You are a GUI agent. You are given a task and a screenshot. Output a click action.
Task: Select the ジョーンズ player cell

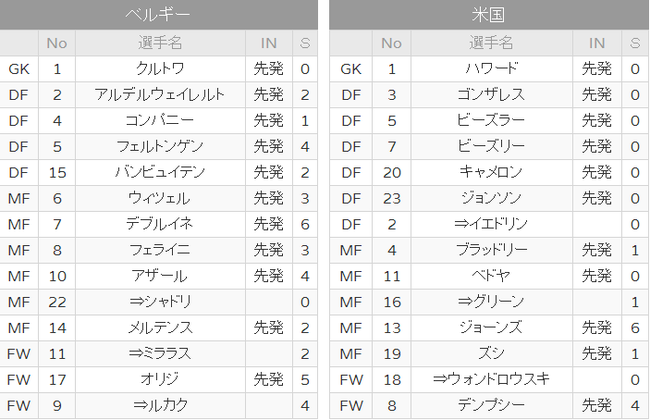pos(492,328)
